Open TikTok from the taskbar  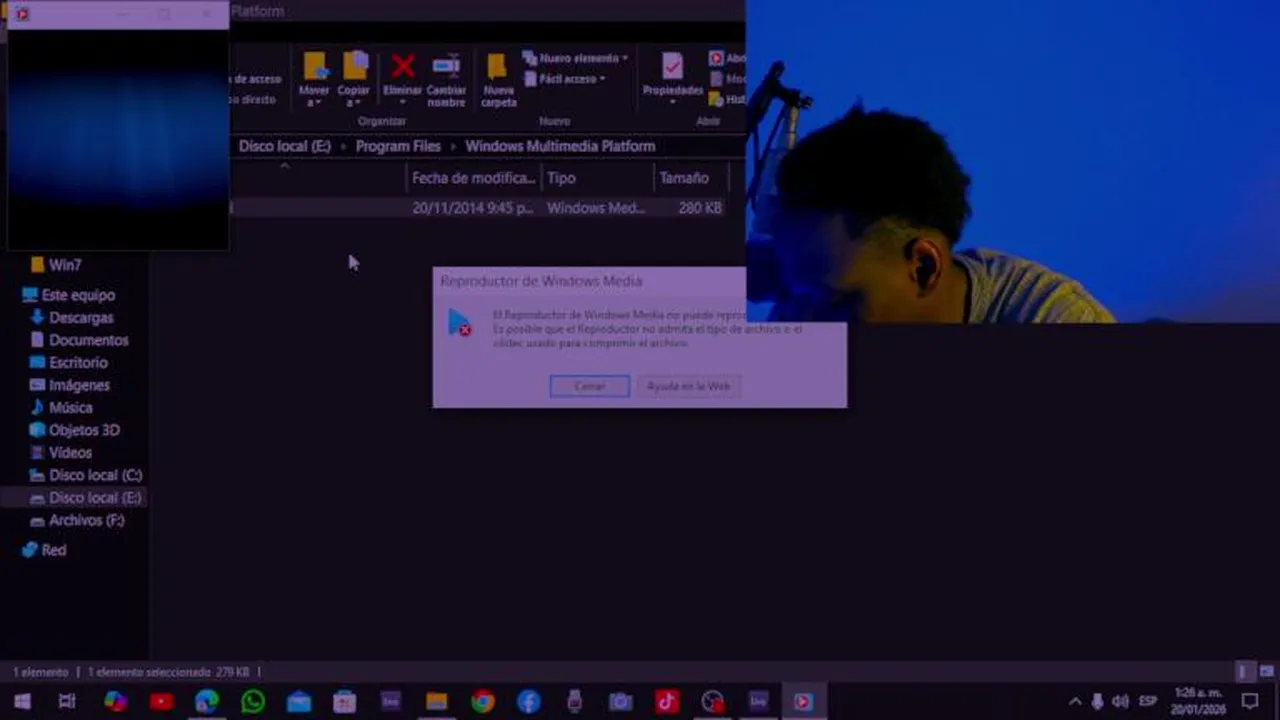click(667, 701)
